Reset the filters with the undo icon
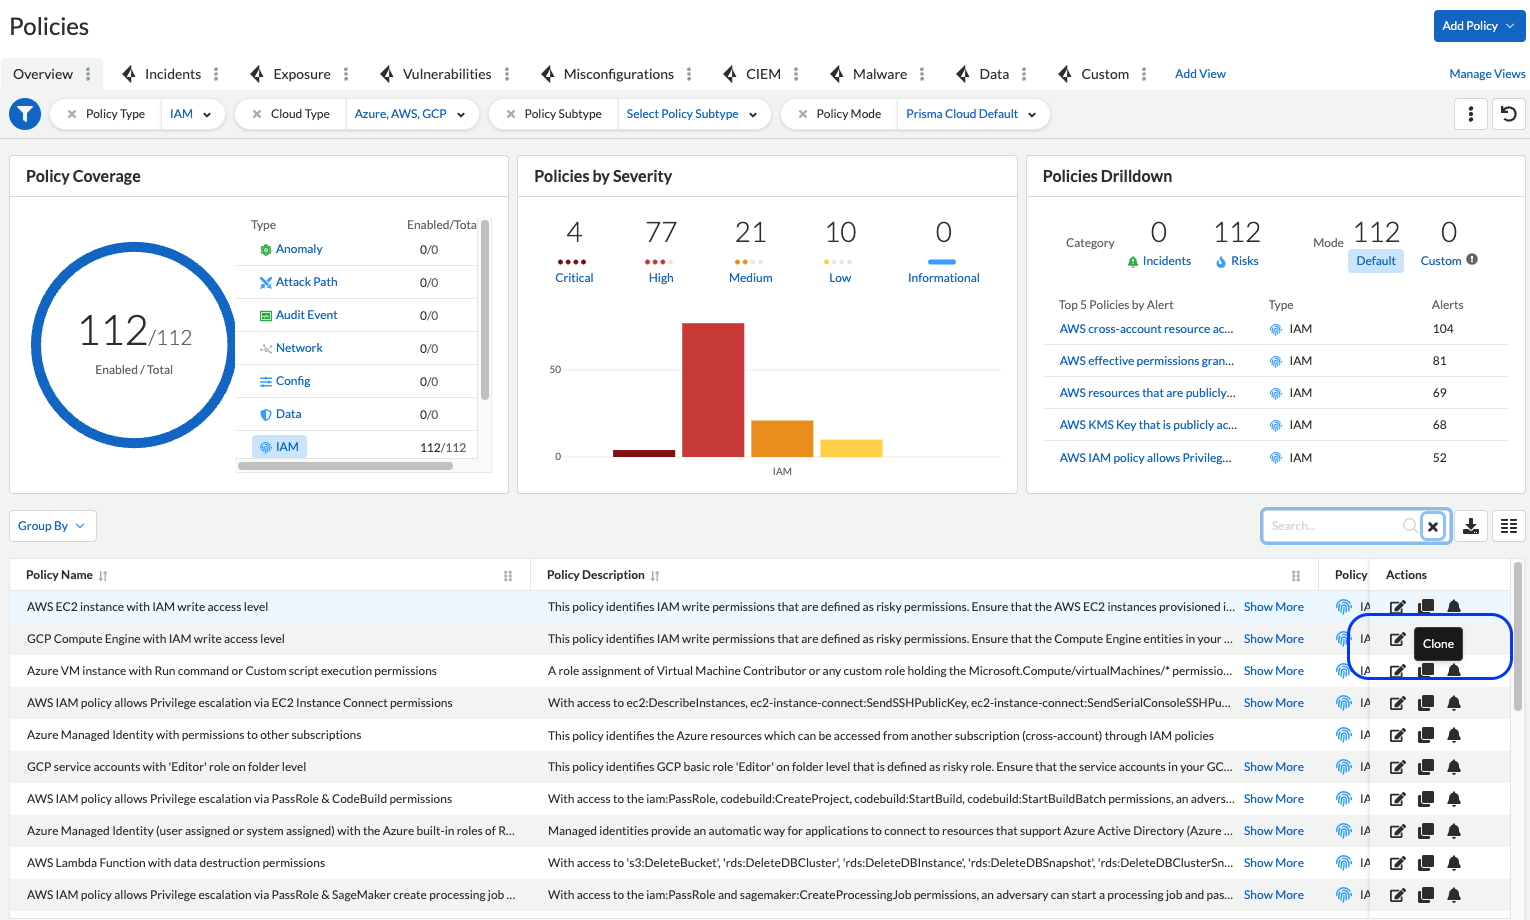1530x920 pixels. [x=1509, y=114]
